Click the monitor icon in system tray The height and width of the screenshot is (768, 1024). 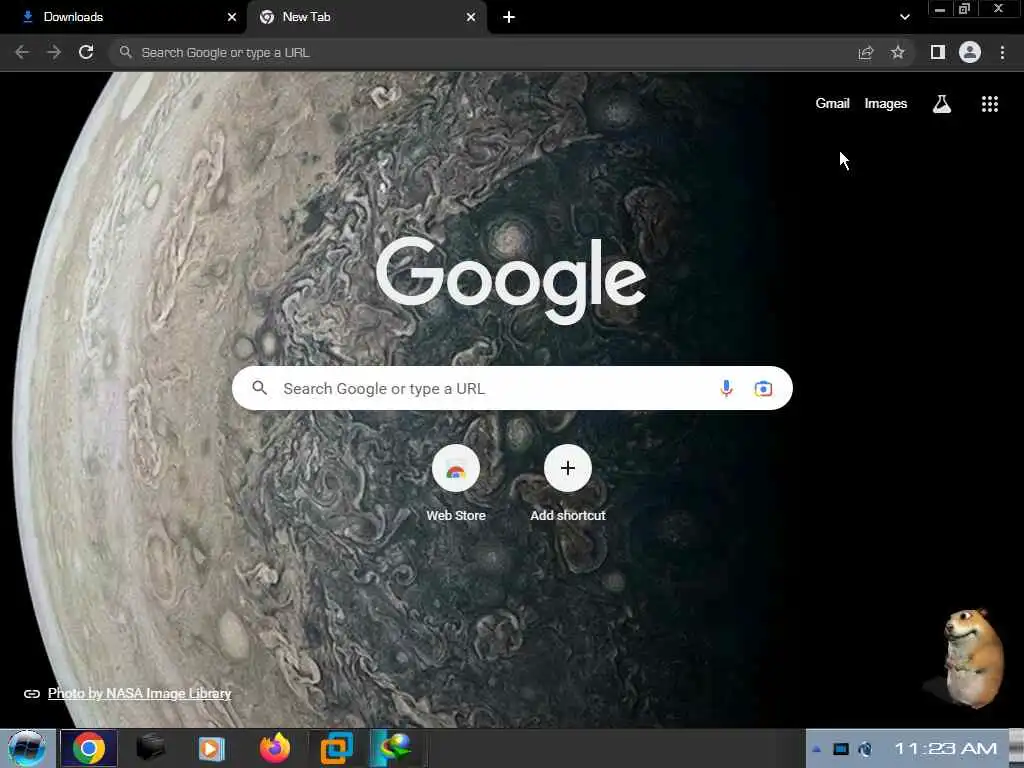[841, 749]
